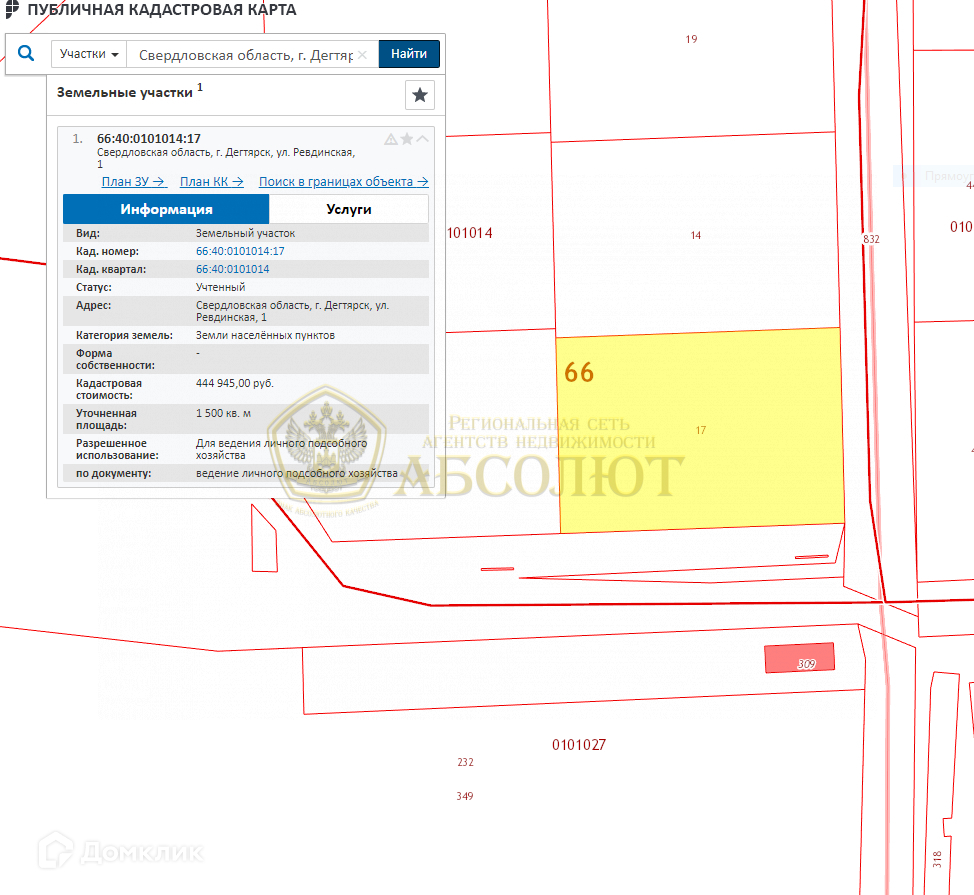The height and width of the screenshot is (895, 974).
Task: Click the 444 945,00 руб. value
Action: tap(235, 383)
